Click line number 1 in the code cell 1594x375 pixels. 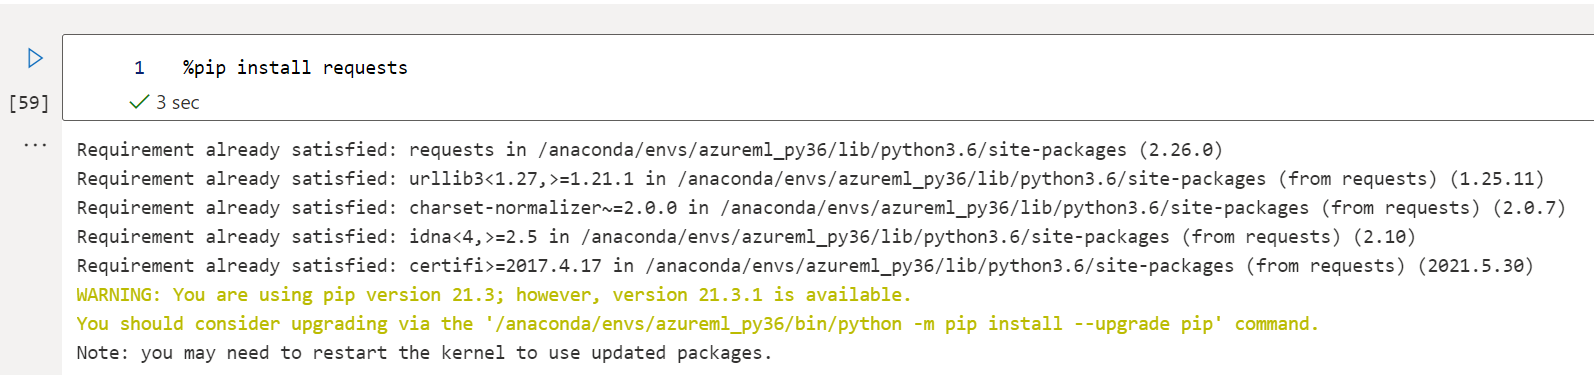pyautogui.click(x=139, y=67)
